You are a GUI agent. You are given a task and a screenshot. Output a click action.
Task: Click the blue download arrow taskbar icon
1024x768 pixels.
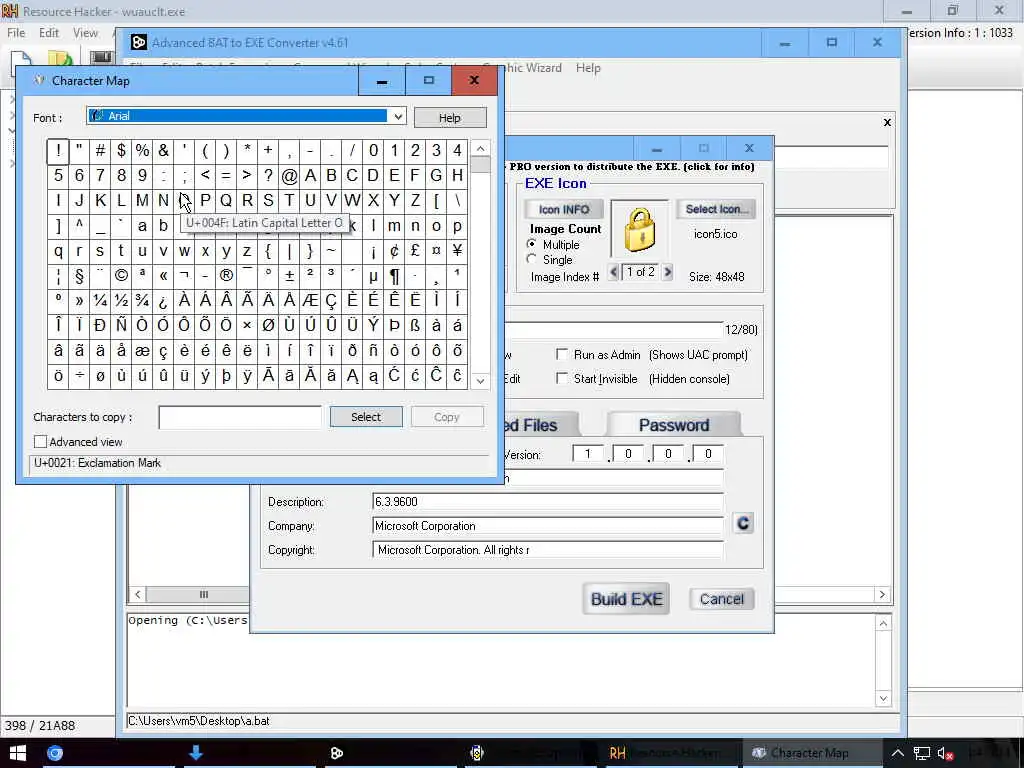(195, 753)
